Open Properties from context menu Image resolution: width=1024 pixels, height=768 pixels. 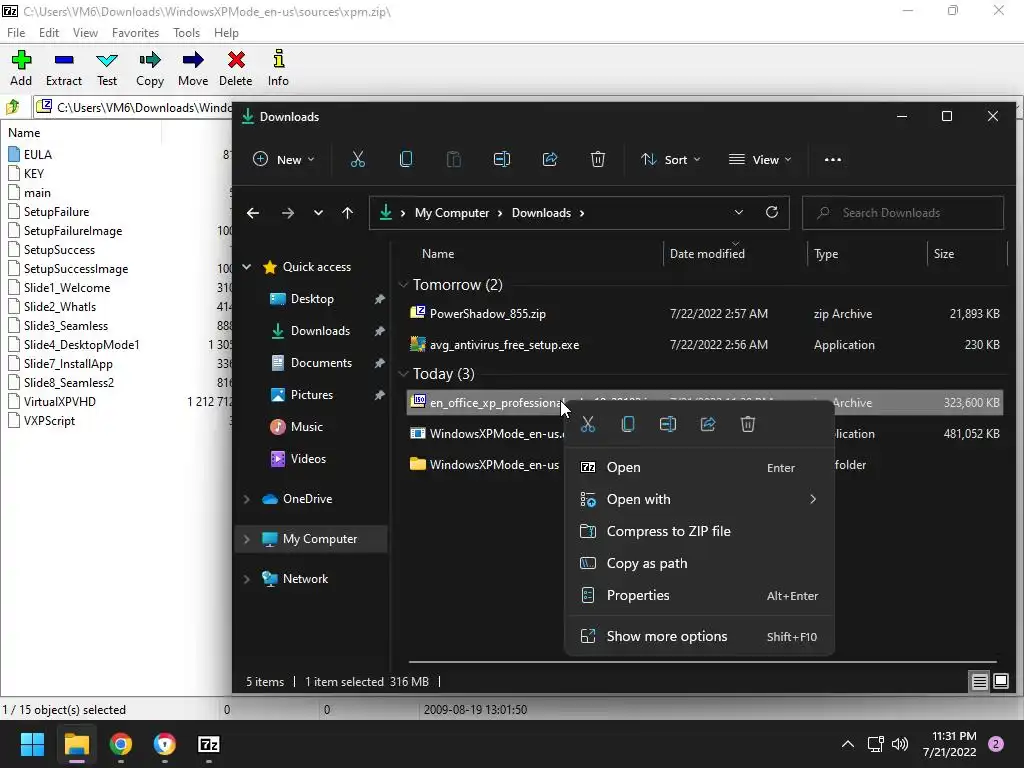click(x=699, y=595)
